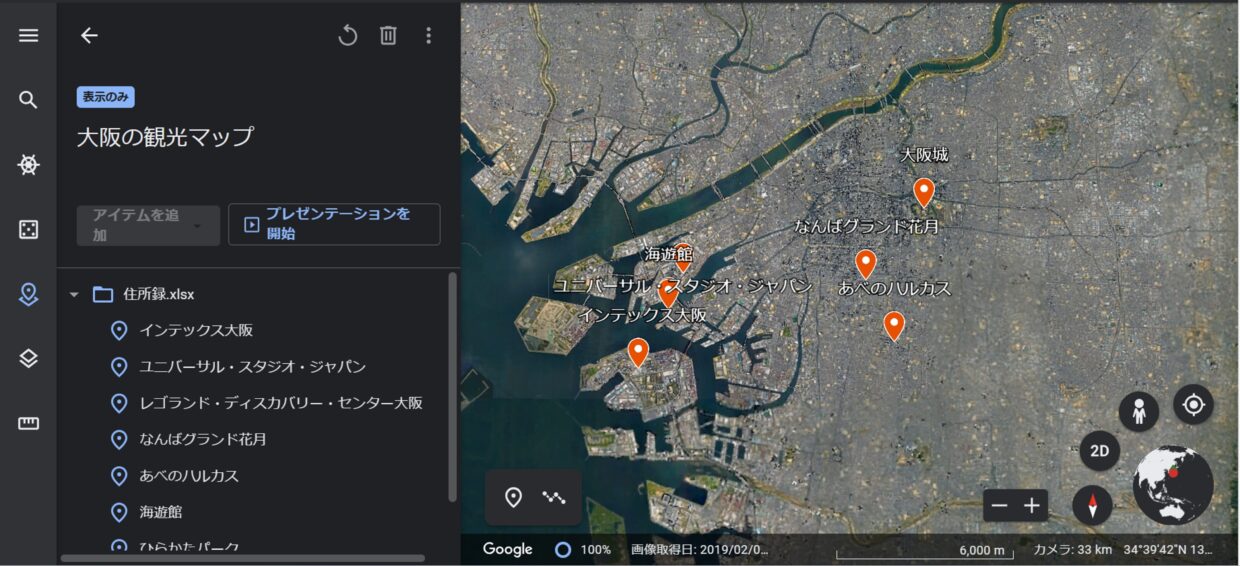Click the インテックス大阪 map marker
1240x566 pixels.
[638, 353]
